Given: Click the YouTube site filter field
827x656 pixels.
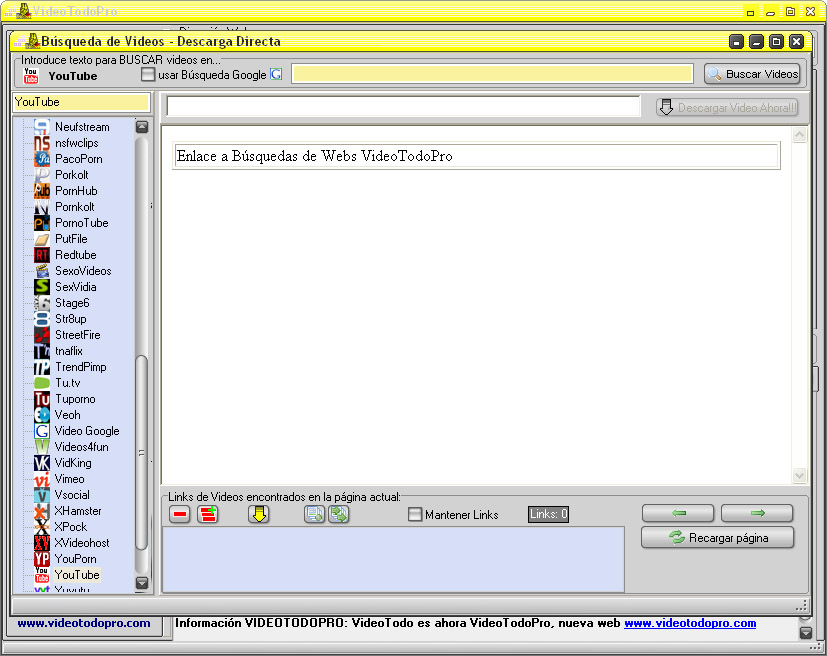Looking at the screenshot, I should 82,102.
